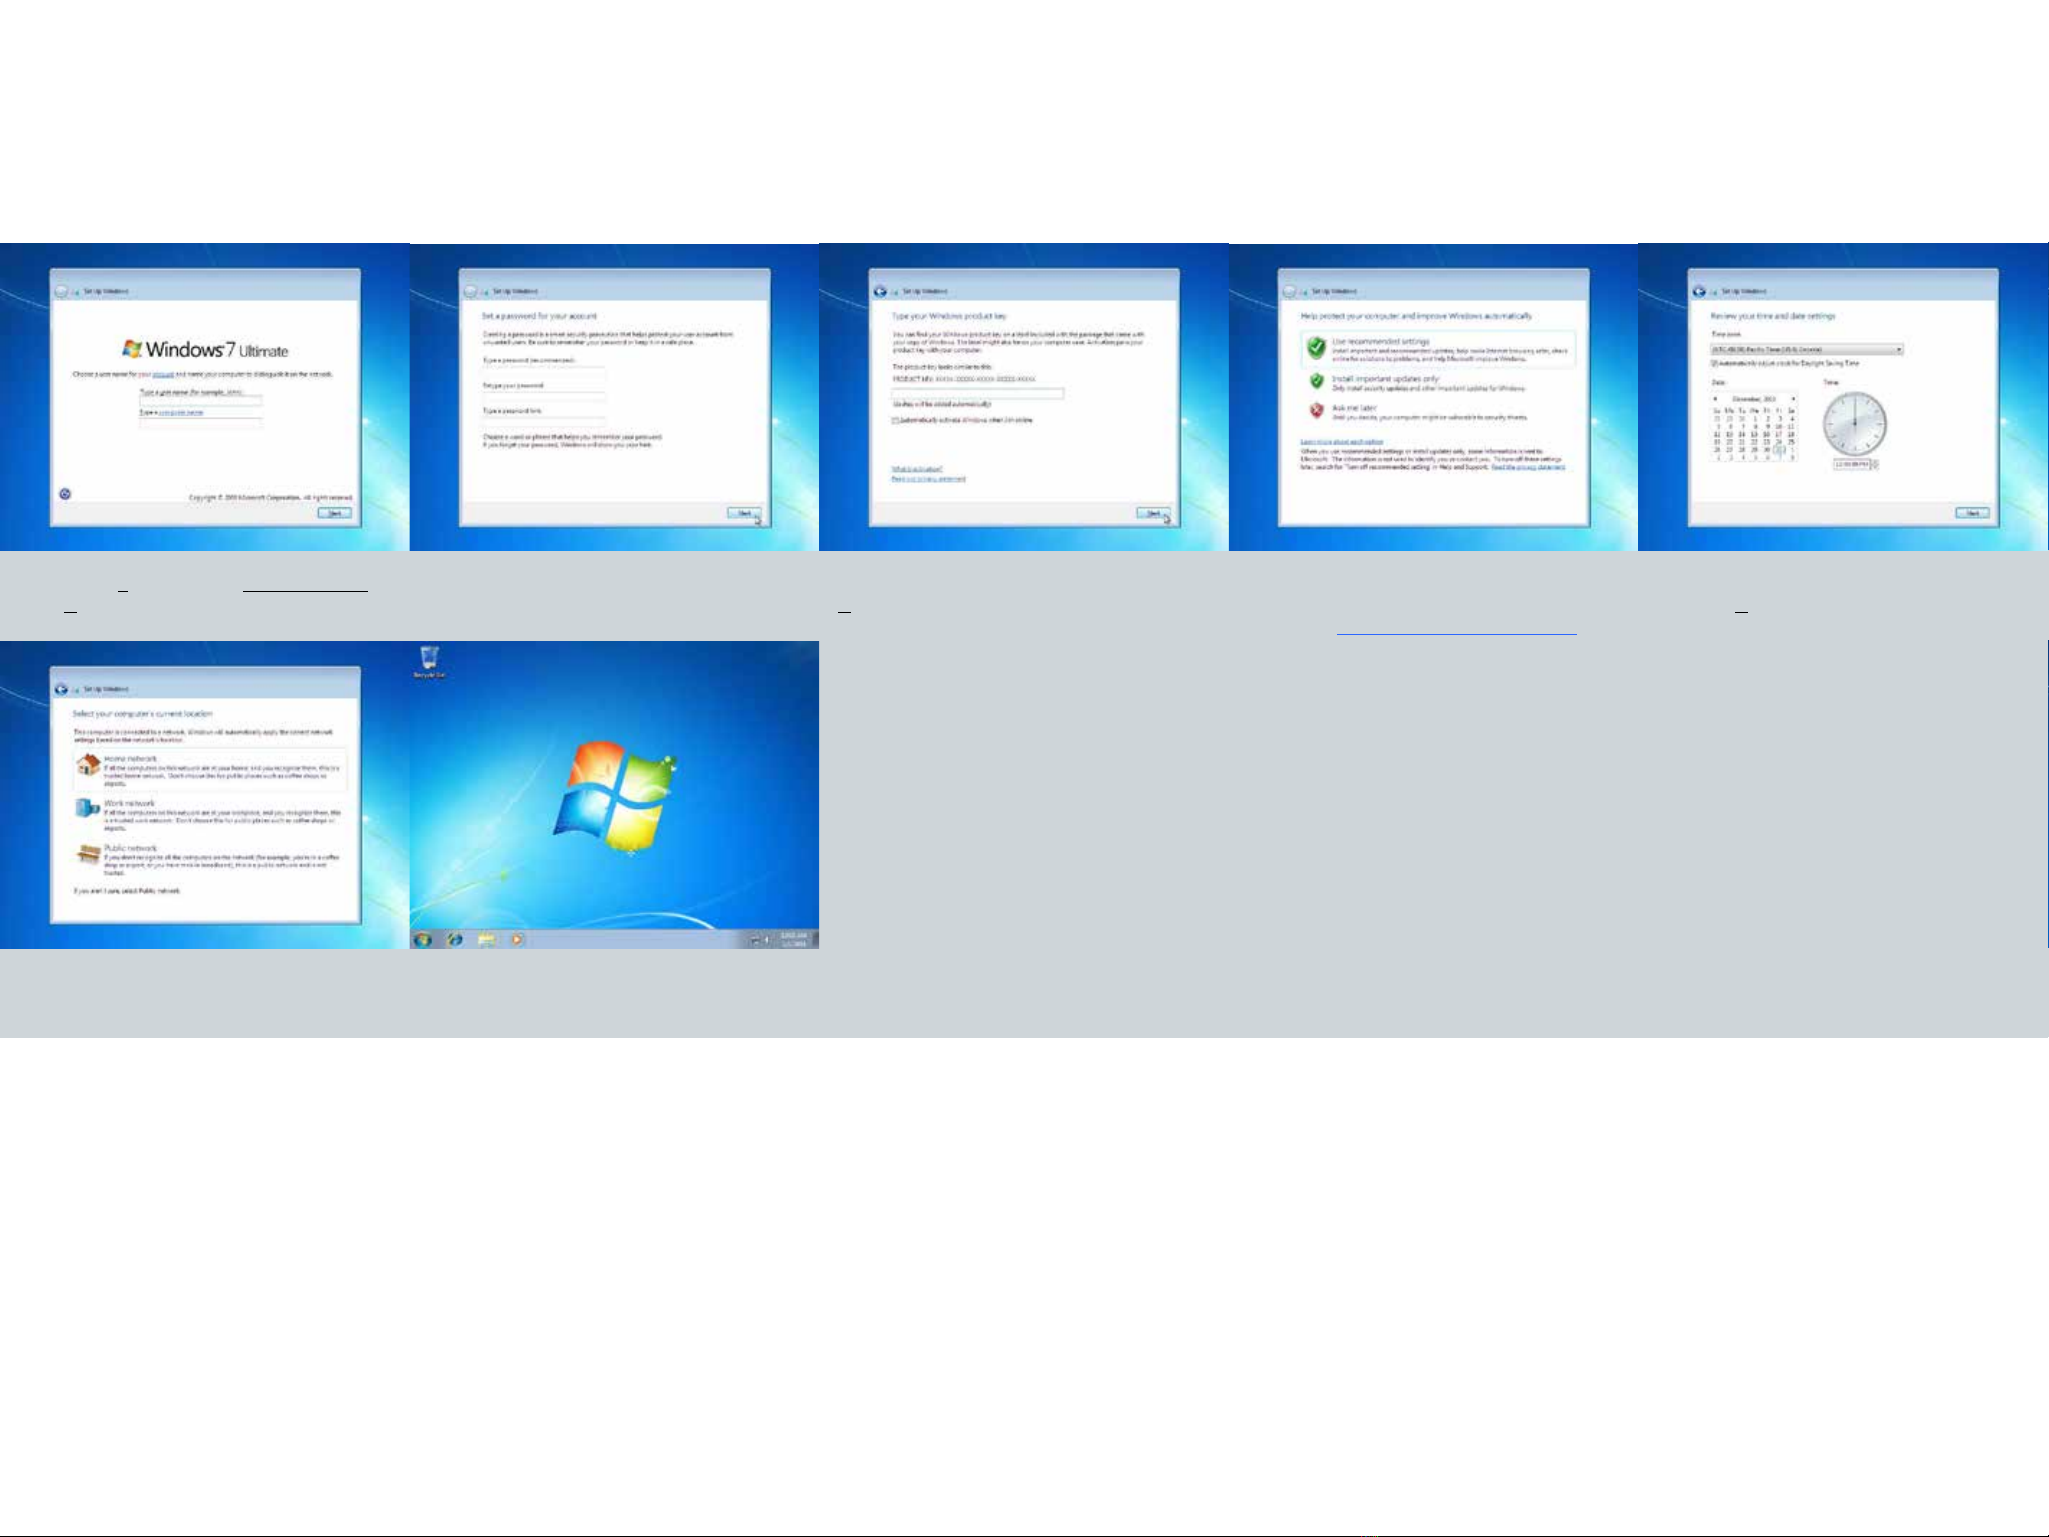Click the network icon in the system tray
Image resolution: width=2049 pixels, height=1537 pixels.
tap(755, 940)
